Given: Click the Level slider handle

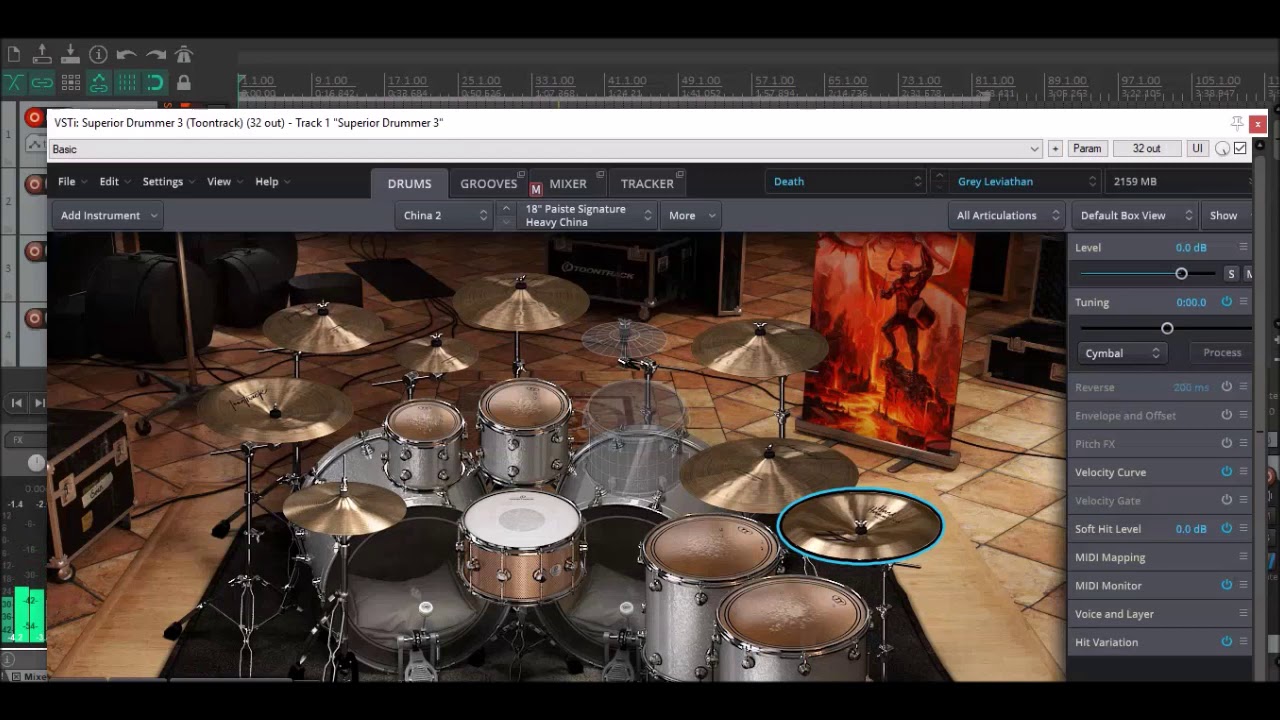Looking at the screenshot, I should [x=1181, y=274].
